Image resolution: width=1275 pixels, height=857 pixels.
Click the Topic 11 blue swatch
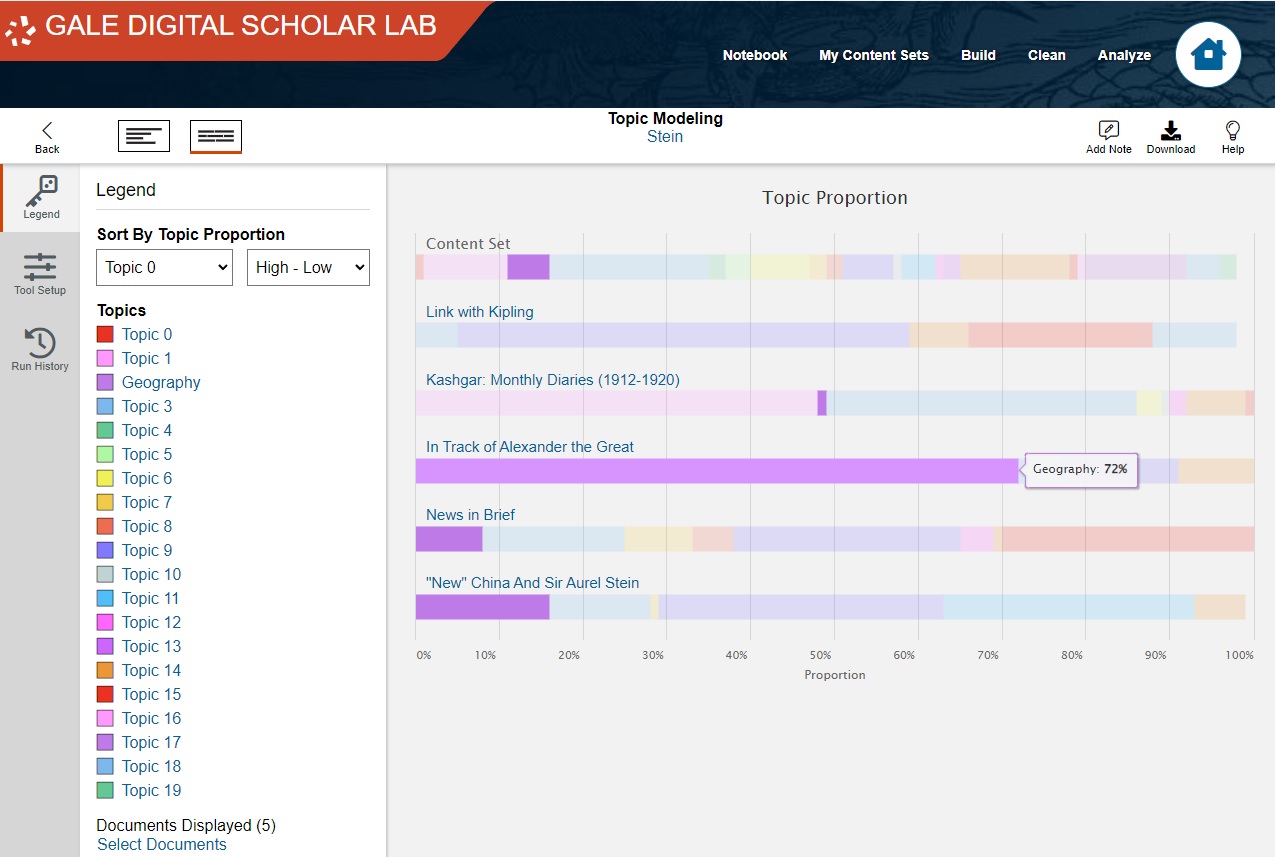[105, 598]
